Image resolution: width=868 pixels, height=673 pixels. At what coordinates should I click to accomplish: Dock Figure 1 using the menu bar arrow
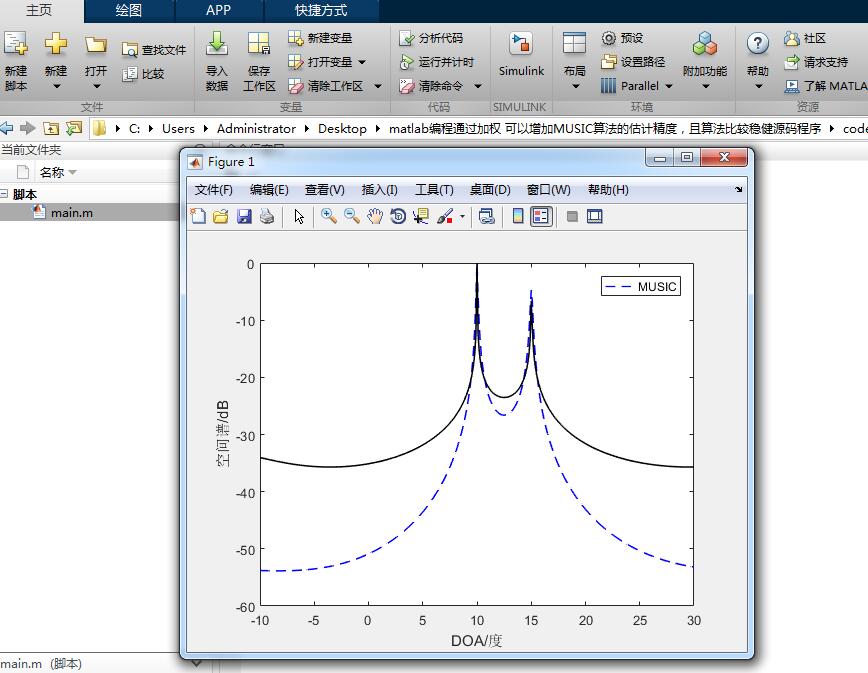[738, 190]
